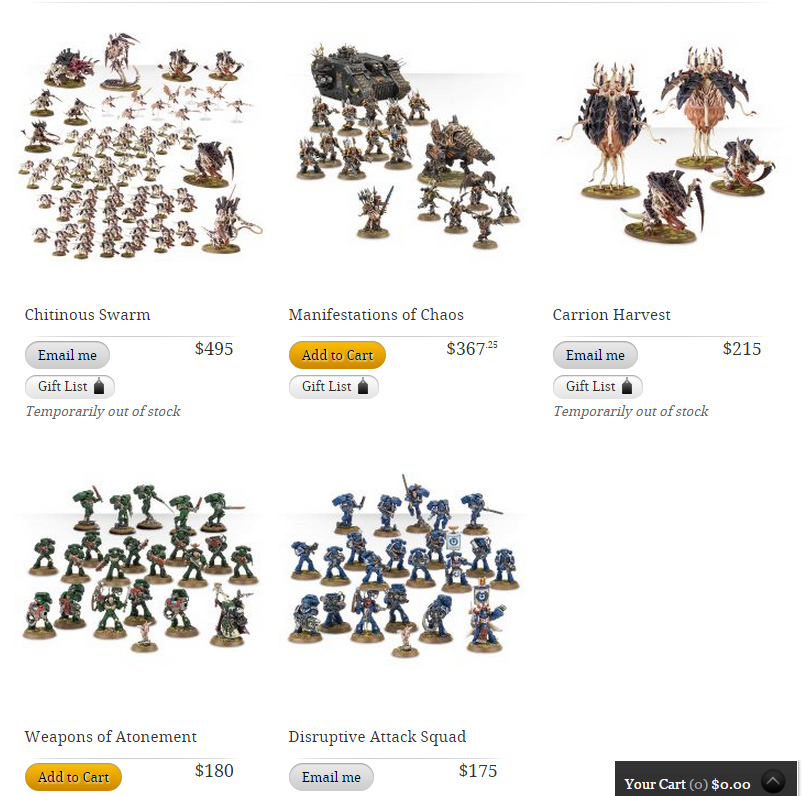Image resolution: width=809 pixels, height=796 pixels.
Task: Follow the Disruptive Attack Squad title link
Action: (377, 737)
